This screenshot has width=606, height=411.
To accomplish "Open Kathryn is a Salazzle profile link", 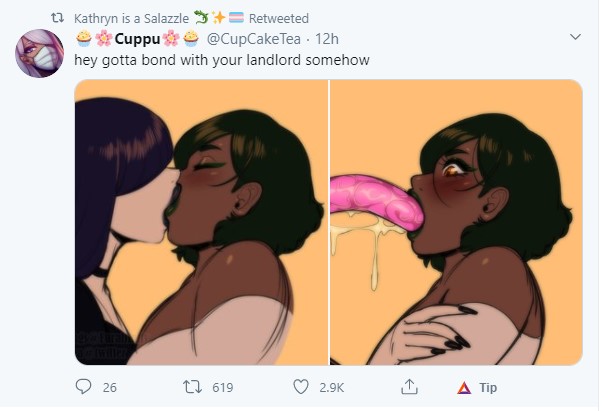I will (x=133, y=19).
